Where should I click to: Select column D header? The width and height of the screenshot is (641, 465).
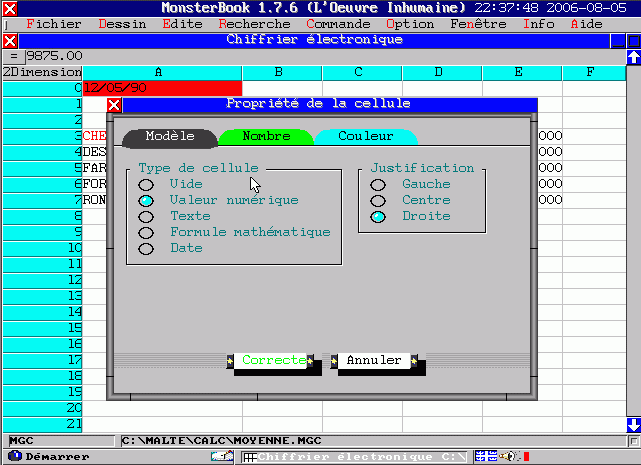click(x=442, y=73)
